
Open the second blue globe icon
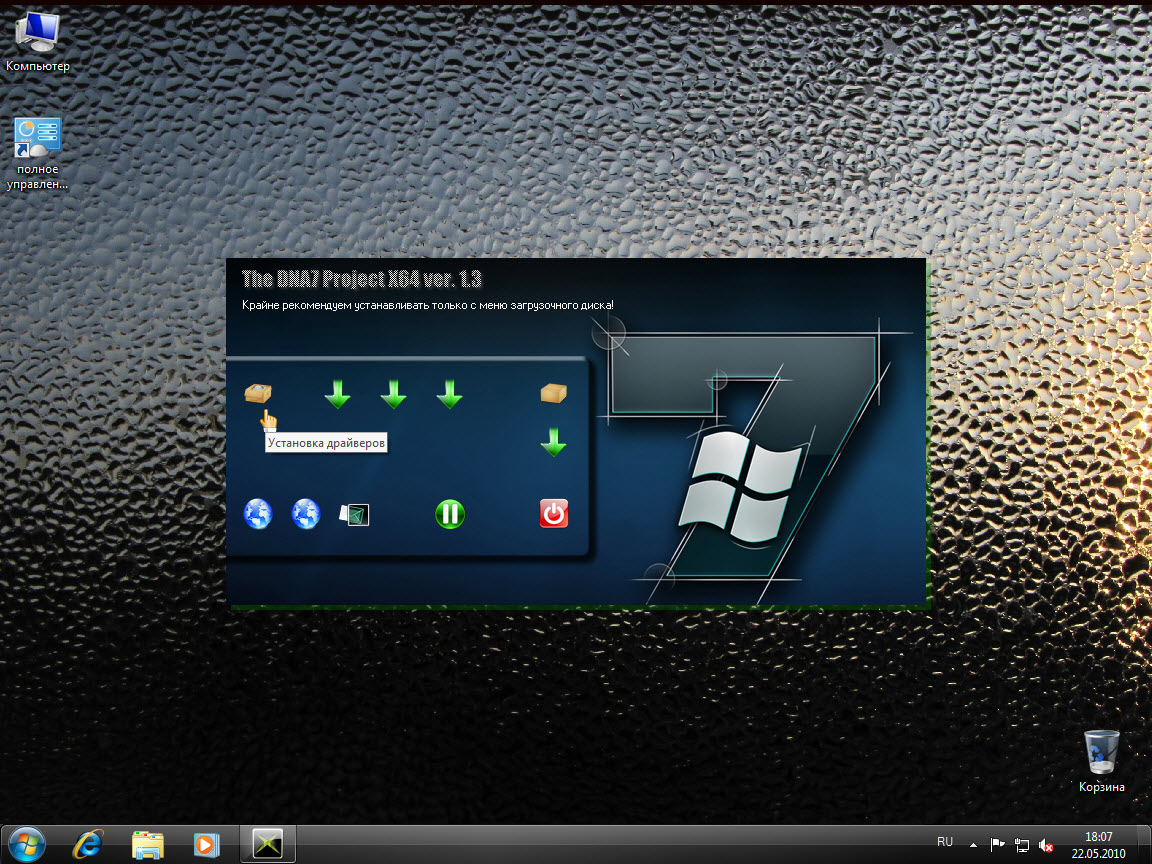[305, 514]
